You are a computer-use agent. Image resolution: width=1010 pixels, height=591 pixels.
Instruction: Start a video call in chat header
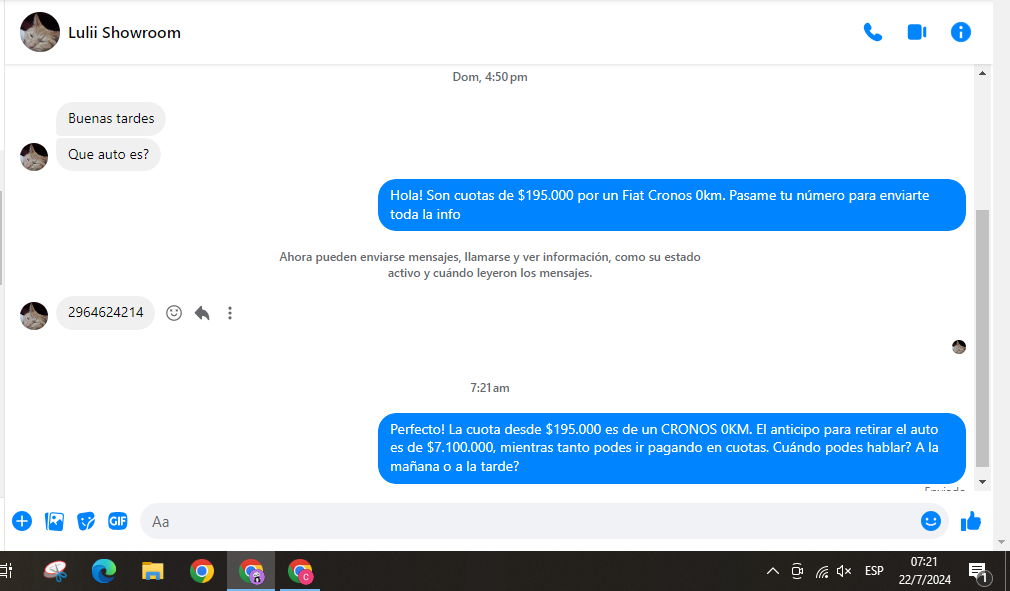[x=917, y=32]
